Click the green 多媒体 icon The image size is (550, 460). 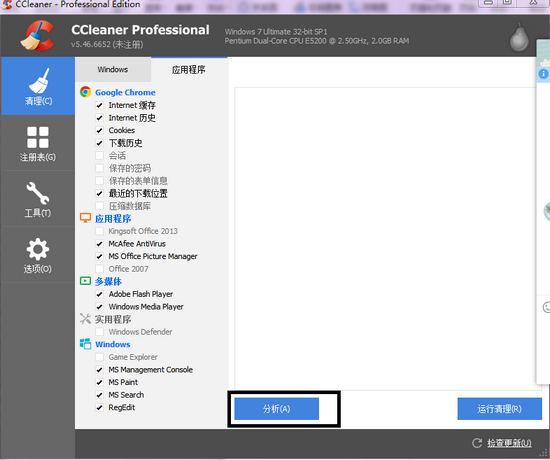tap(85, 281)
